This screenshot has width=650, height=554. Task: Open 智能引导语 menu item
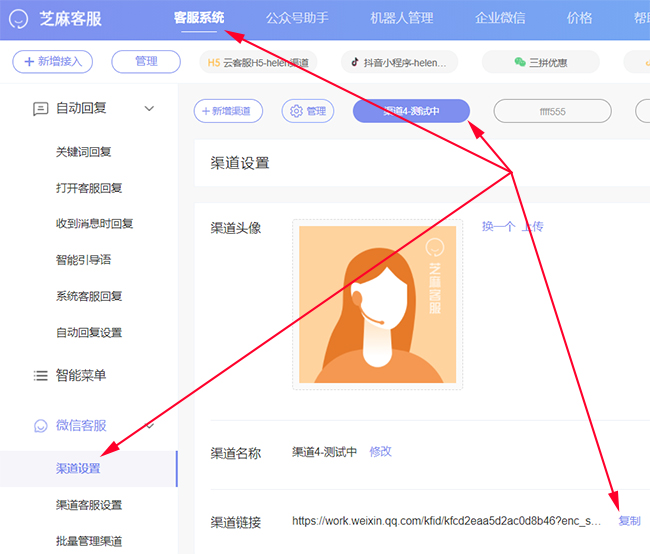tap(83, 260)
